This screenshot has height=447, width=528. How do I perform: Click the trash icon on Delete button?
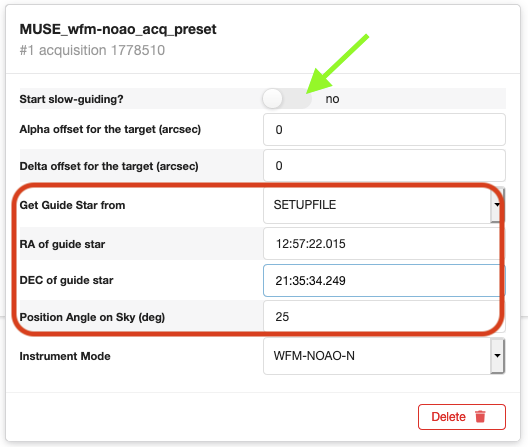point(480,417)
